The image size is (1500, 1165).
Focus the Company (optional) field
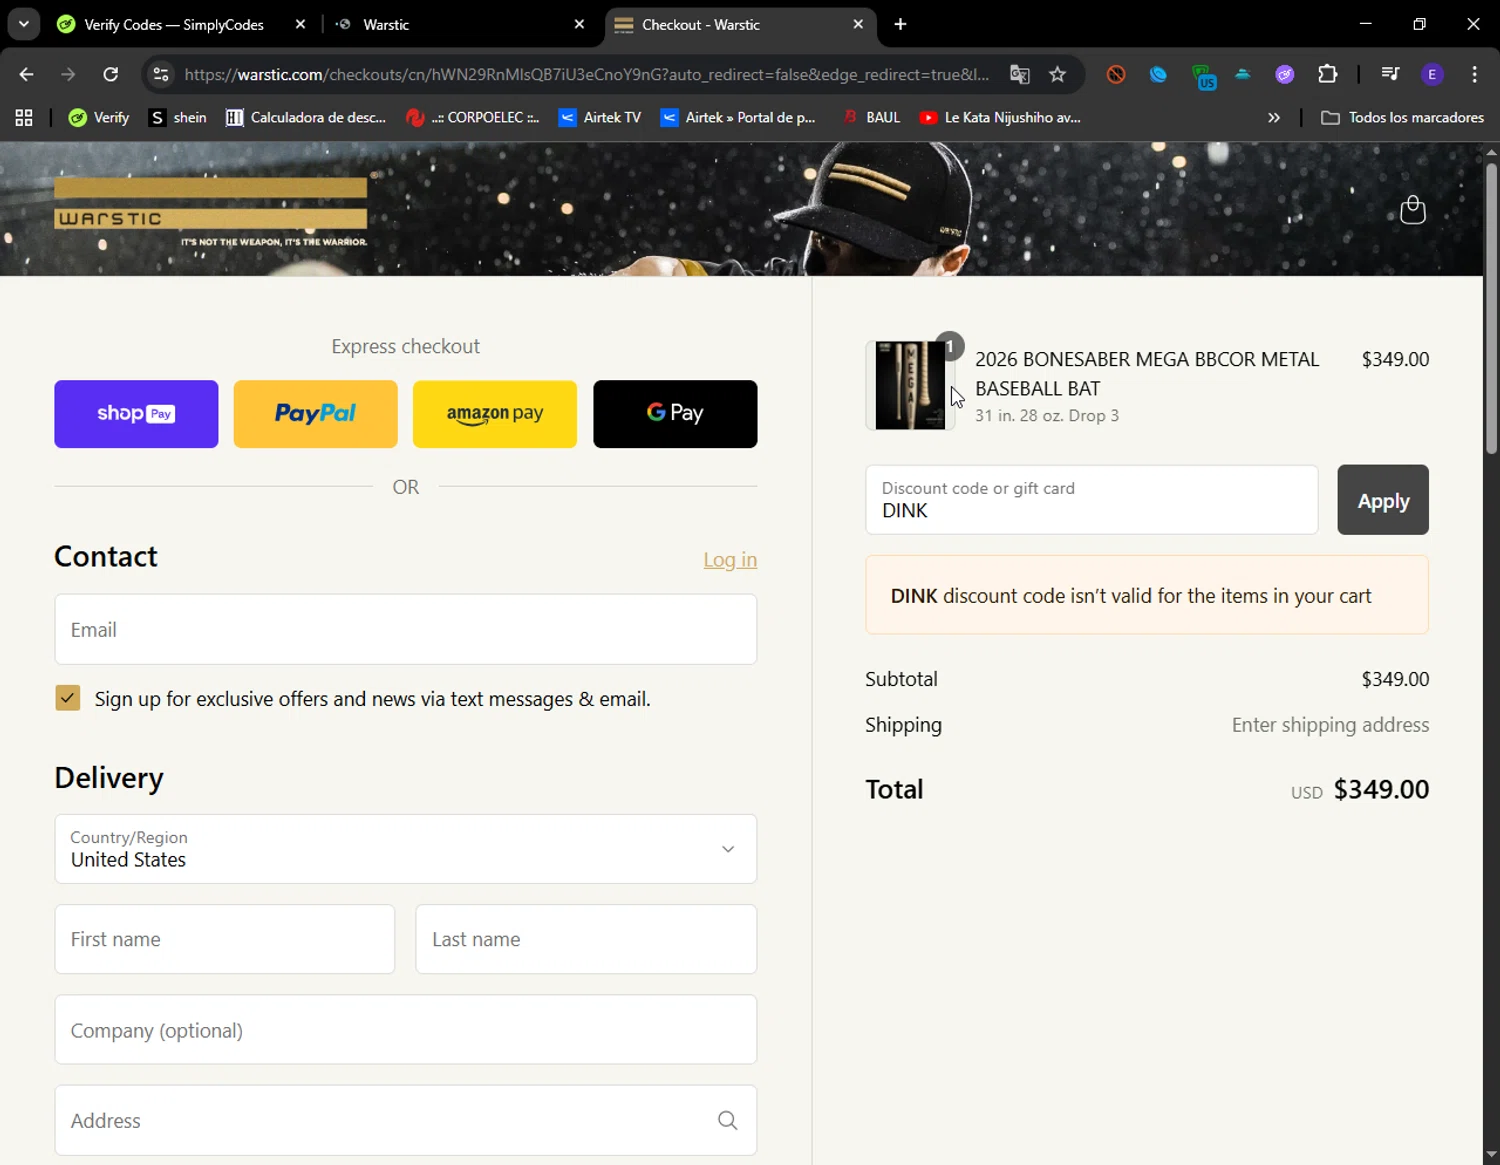point(406,1030)
